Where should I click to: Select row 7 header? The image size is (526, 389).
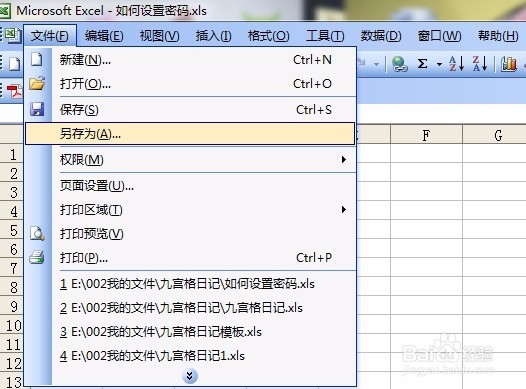[x=12, y=268]
